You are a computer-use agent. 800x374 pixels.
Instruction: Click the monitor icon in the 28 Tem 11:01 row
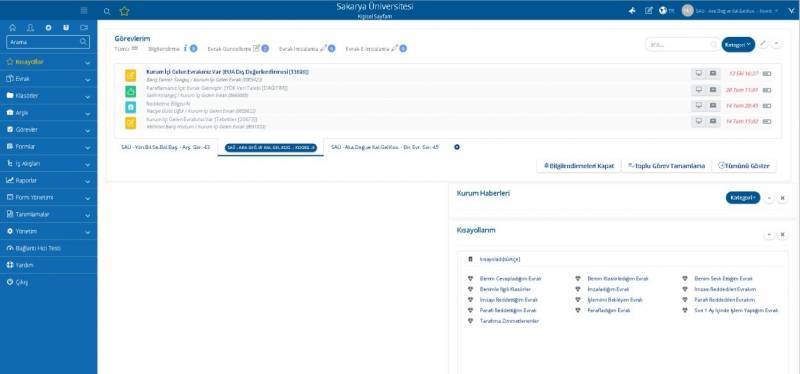click(699, 90)
